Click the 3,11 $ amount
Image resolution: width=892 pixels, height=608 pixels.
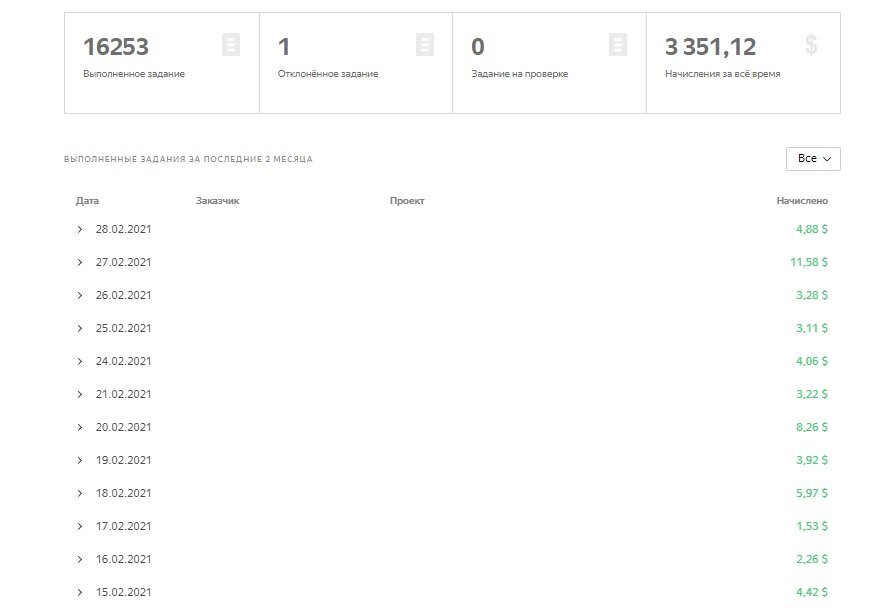click(x=812, y=328)
